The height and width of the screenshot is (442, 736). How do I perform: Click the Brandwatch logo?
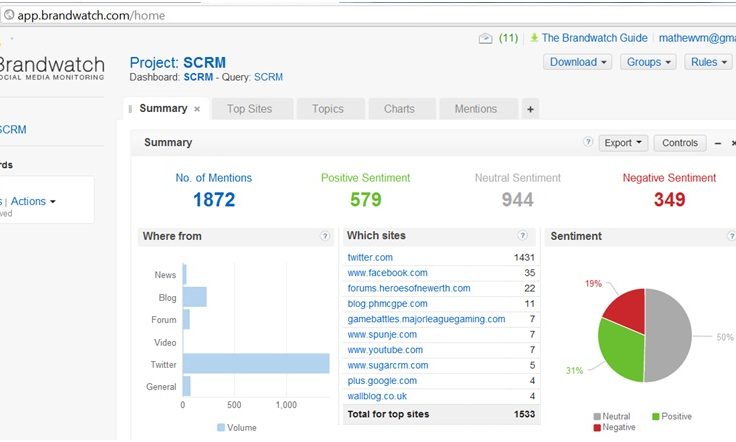pos(52,69)
